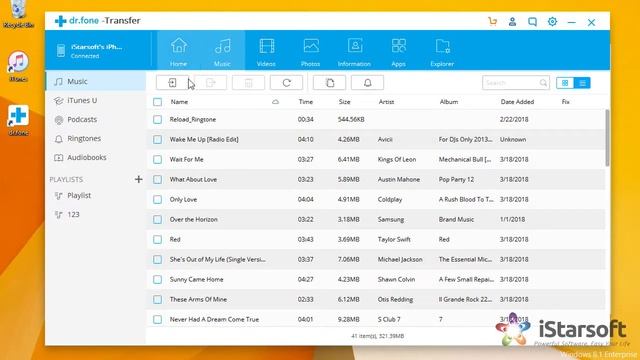Screen dimensions: 640x360
Task: Open the Videos tab
Action: 267,52
